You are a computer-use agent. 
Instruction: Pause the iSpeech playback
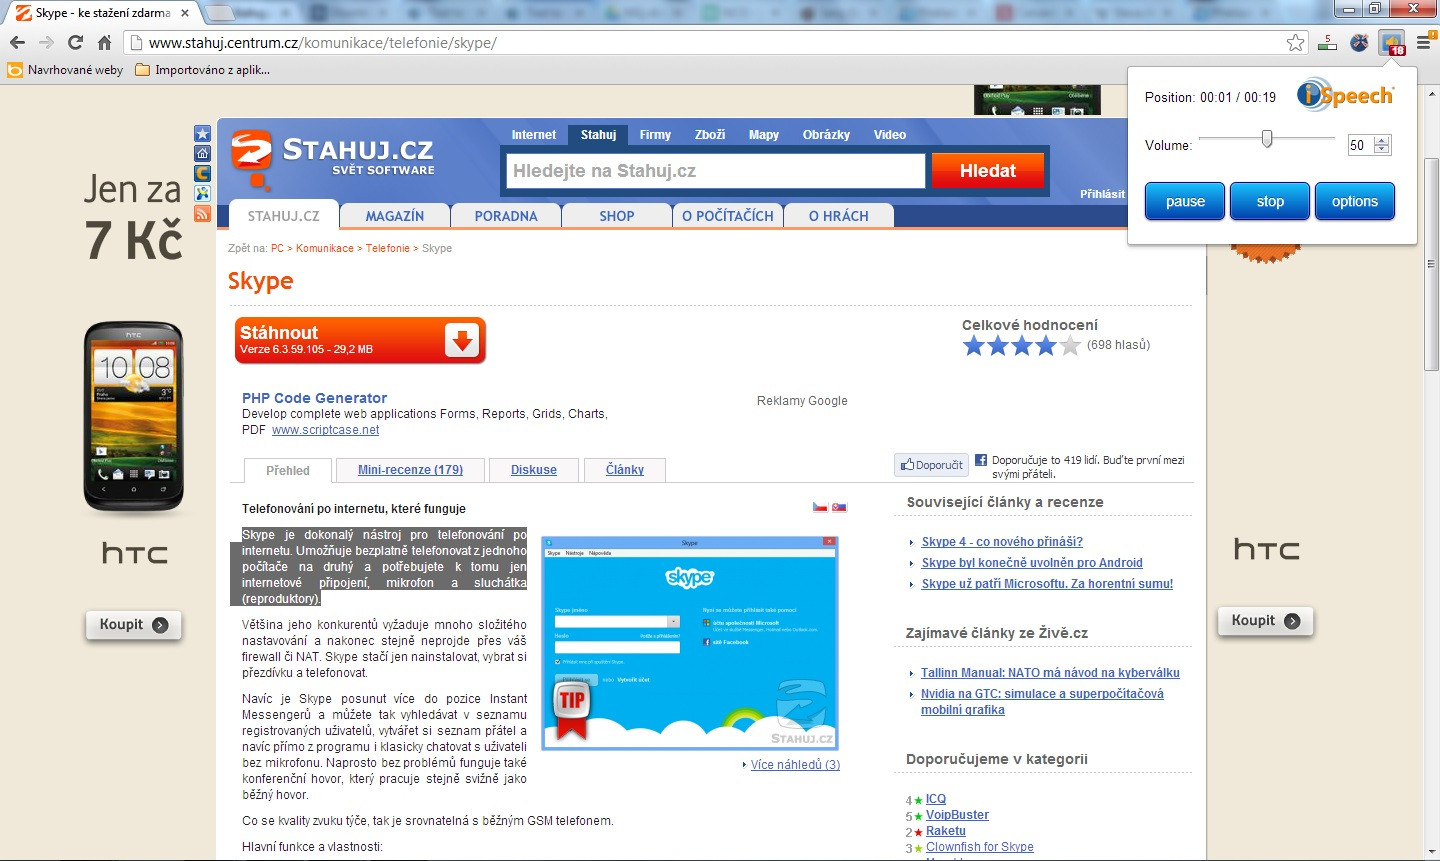1185,201
